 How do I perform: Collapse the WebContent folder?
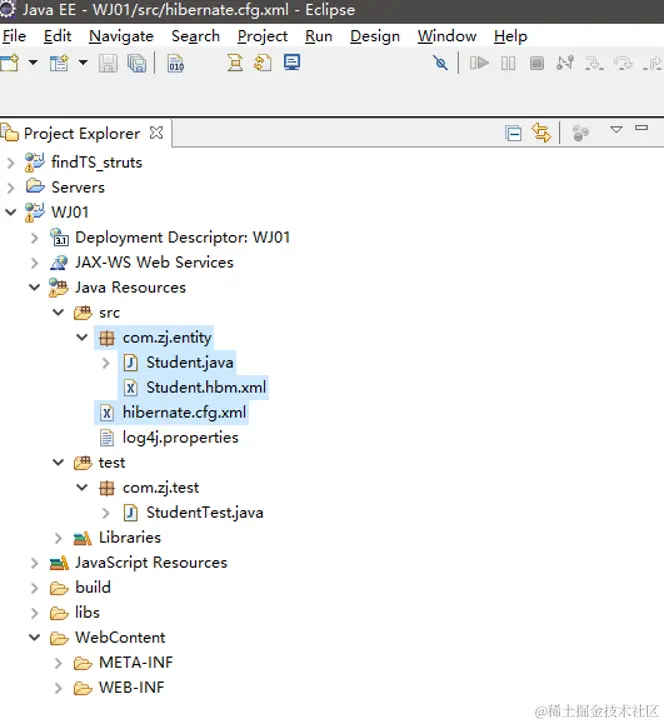(x=35, y=637)
